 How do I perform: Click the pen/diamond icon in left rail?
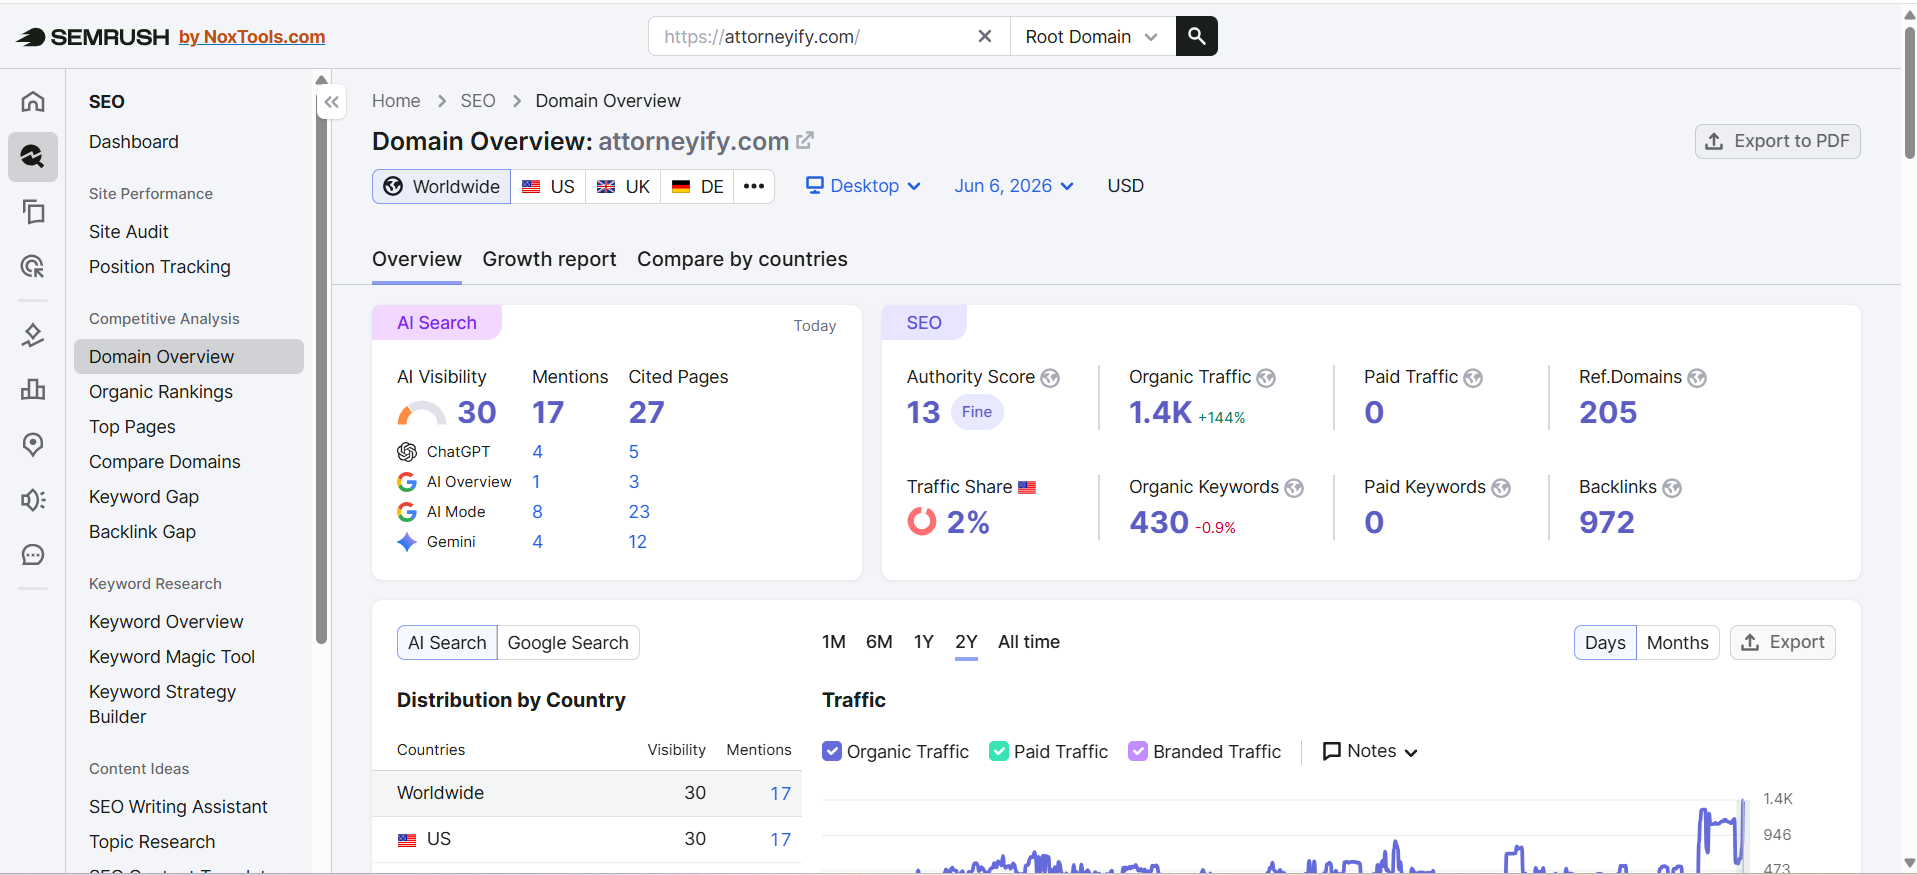33,334
